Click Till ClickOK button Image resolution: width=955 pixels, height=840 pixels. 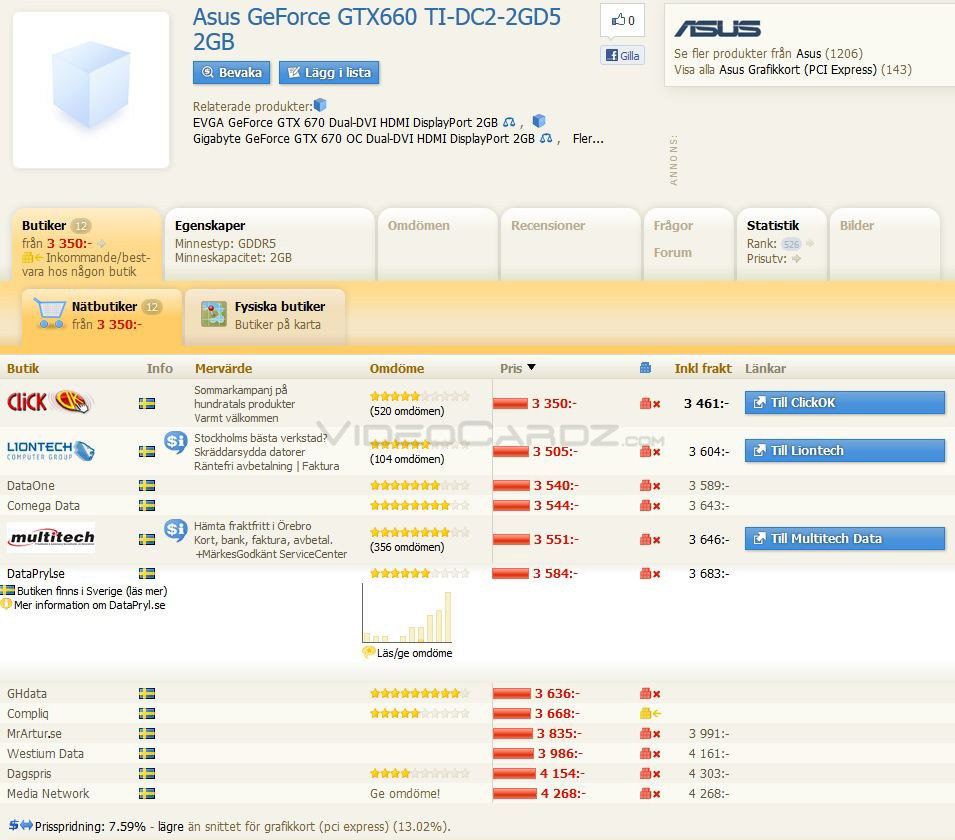coord(845,403)
